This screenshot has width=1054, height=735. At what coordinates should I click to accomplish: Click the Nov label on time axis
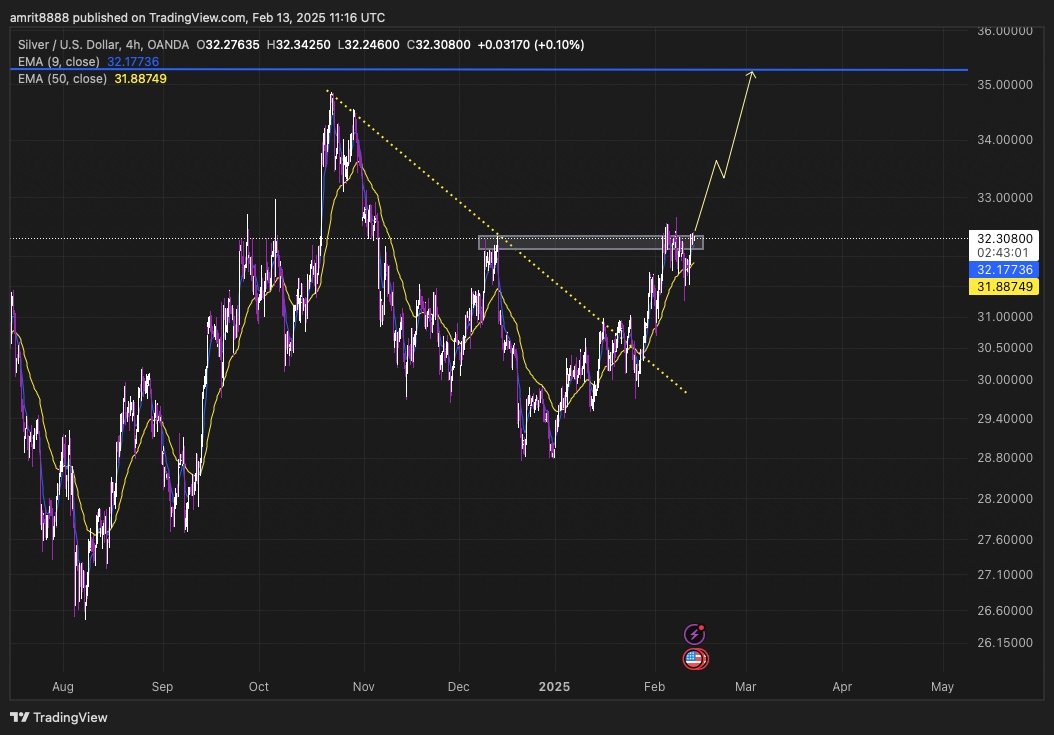(x=364, y=687)
